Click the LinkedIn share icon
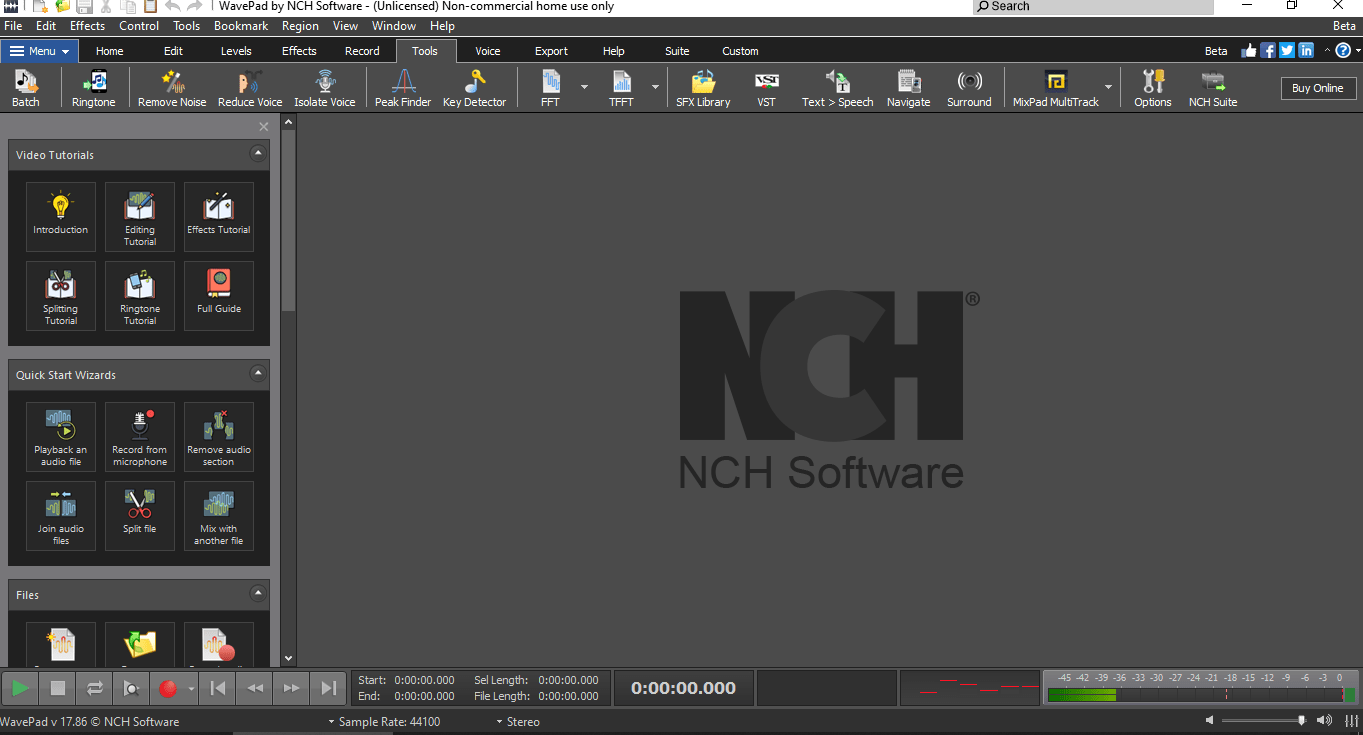The image size is (1363, 735). 1306,51
